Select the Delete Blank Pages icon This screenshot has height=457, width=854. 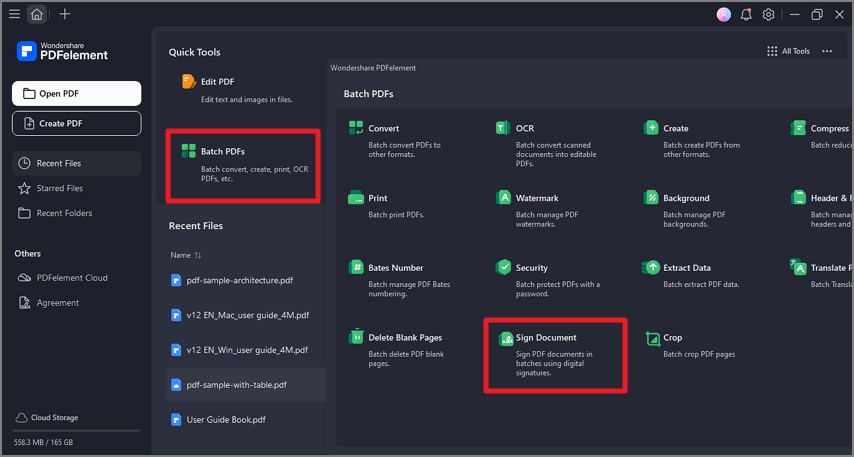(356, 337)
